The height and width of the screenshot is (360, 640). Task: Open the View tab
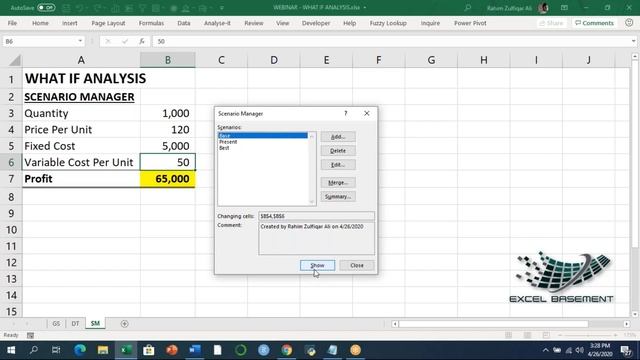[x=282, y=23]
